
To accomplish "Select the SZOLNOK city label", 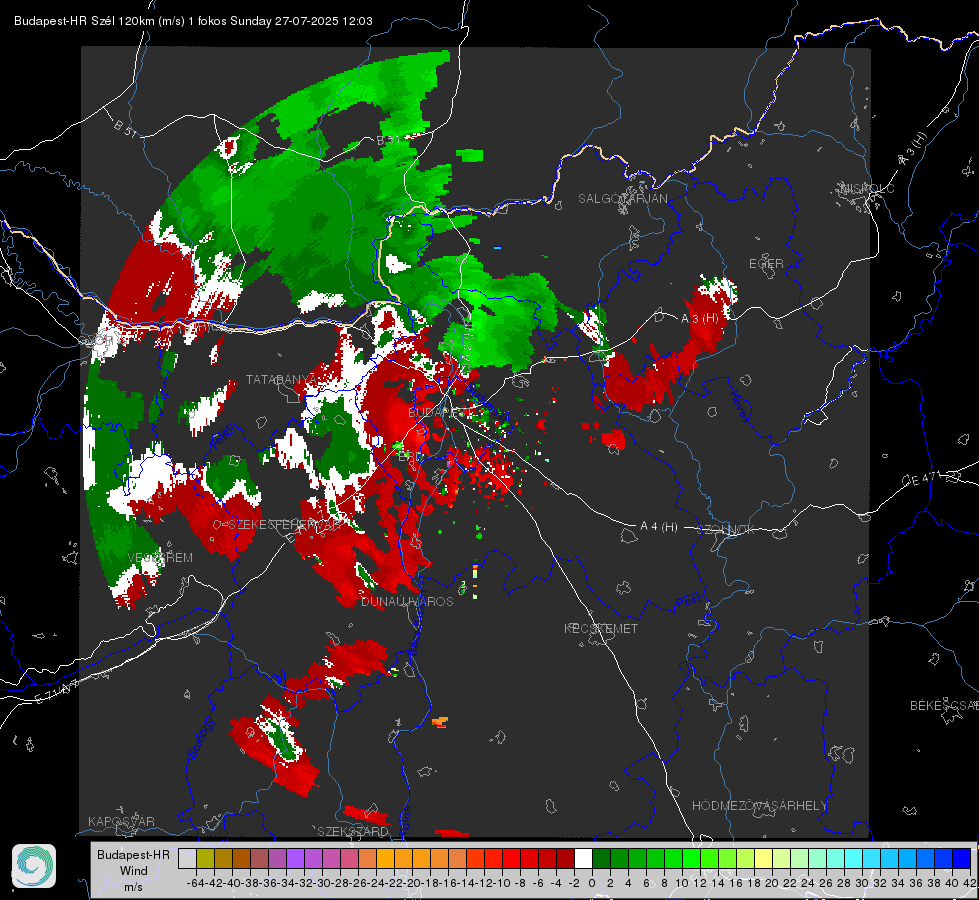I will (726, 530).
